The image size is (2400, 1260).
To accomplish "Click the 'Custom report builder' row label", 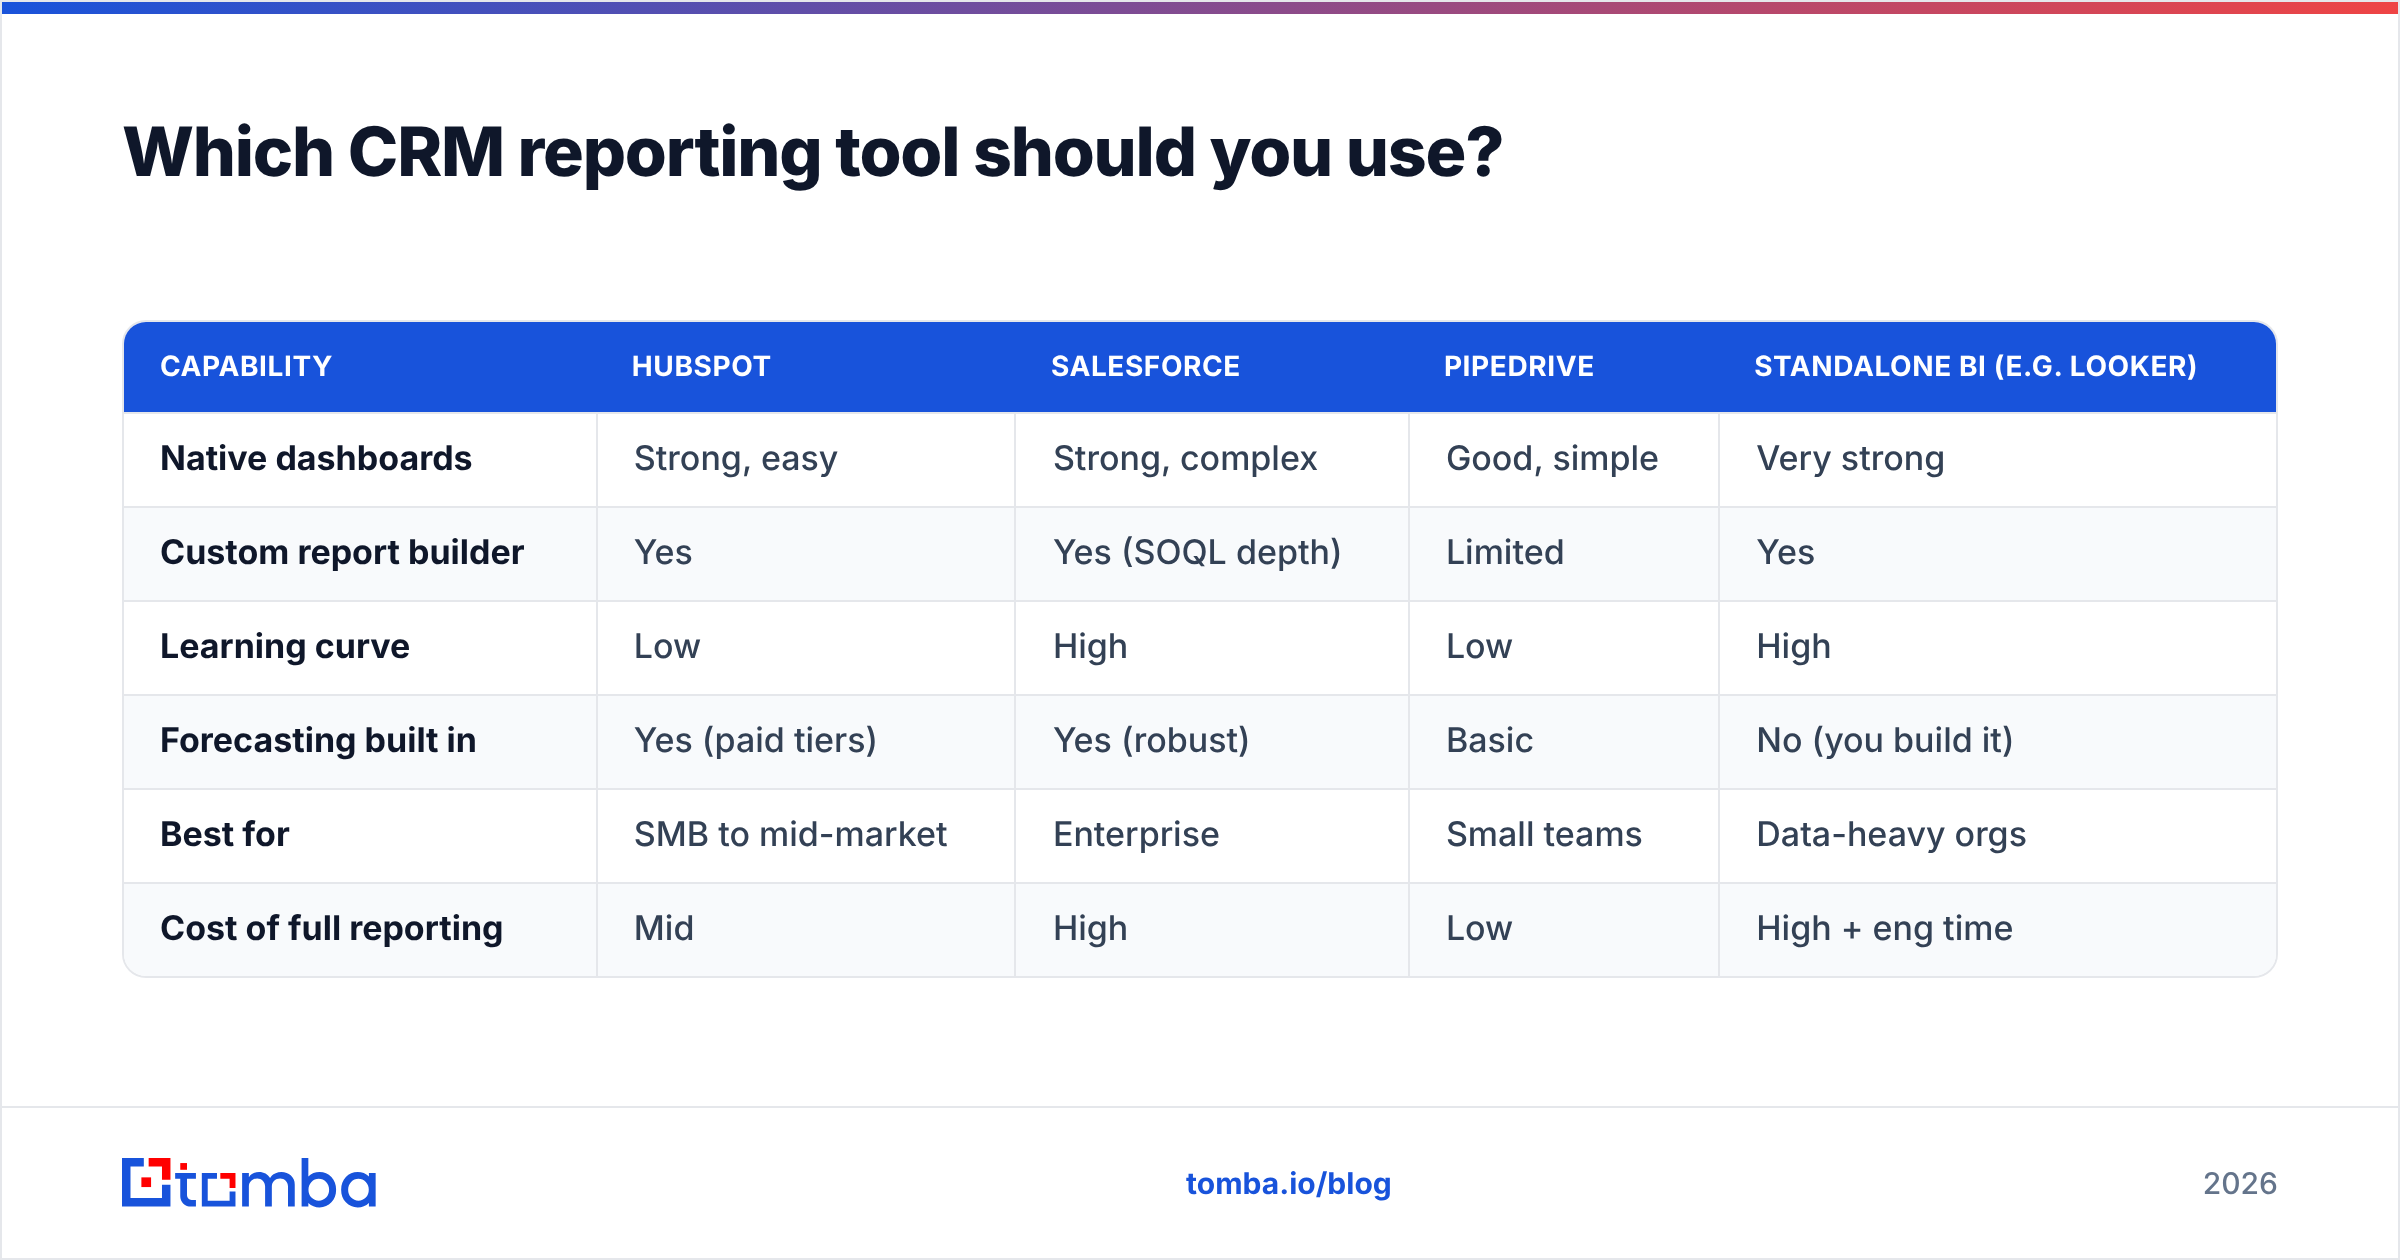I will click(342, 552).
